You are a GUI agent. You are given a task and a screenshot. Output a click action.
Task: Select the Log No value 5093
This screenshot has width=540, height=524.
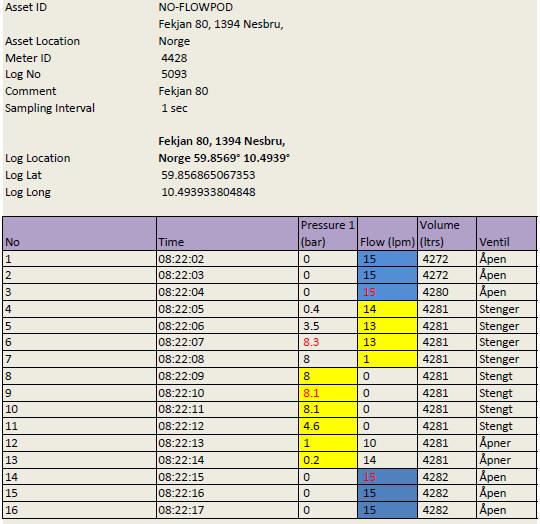pos(174,74)
